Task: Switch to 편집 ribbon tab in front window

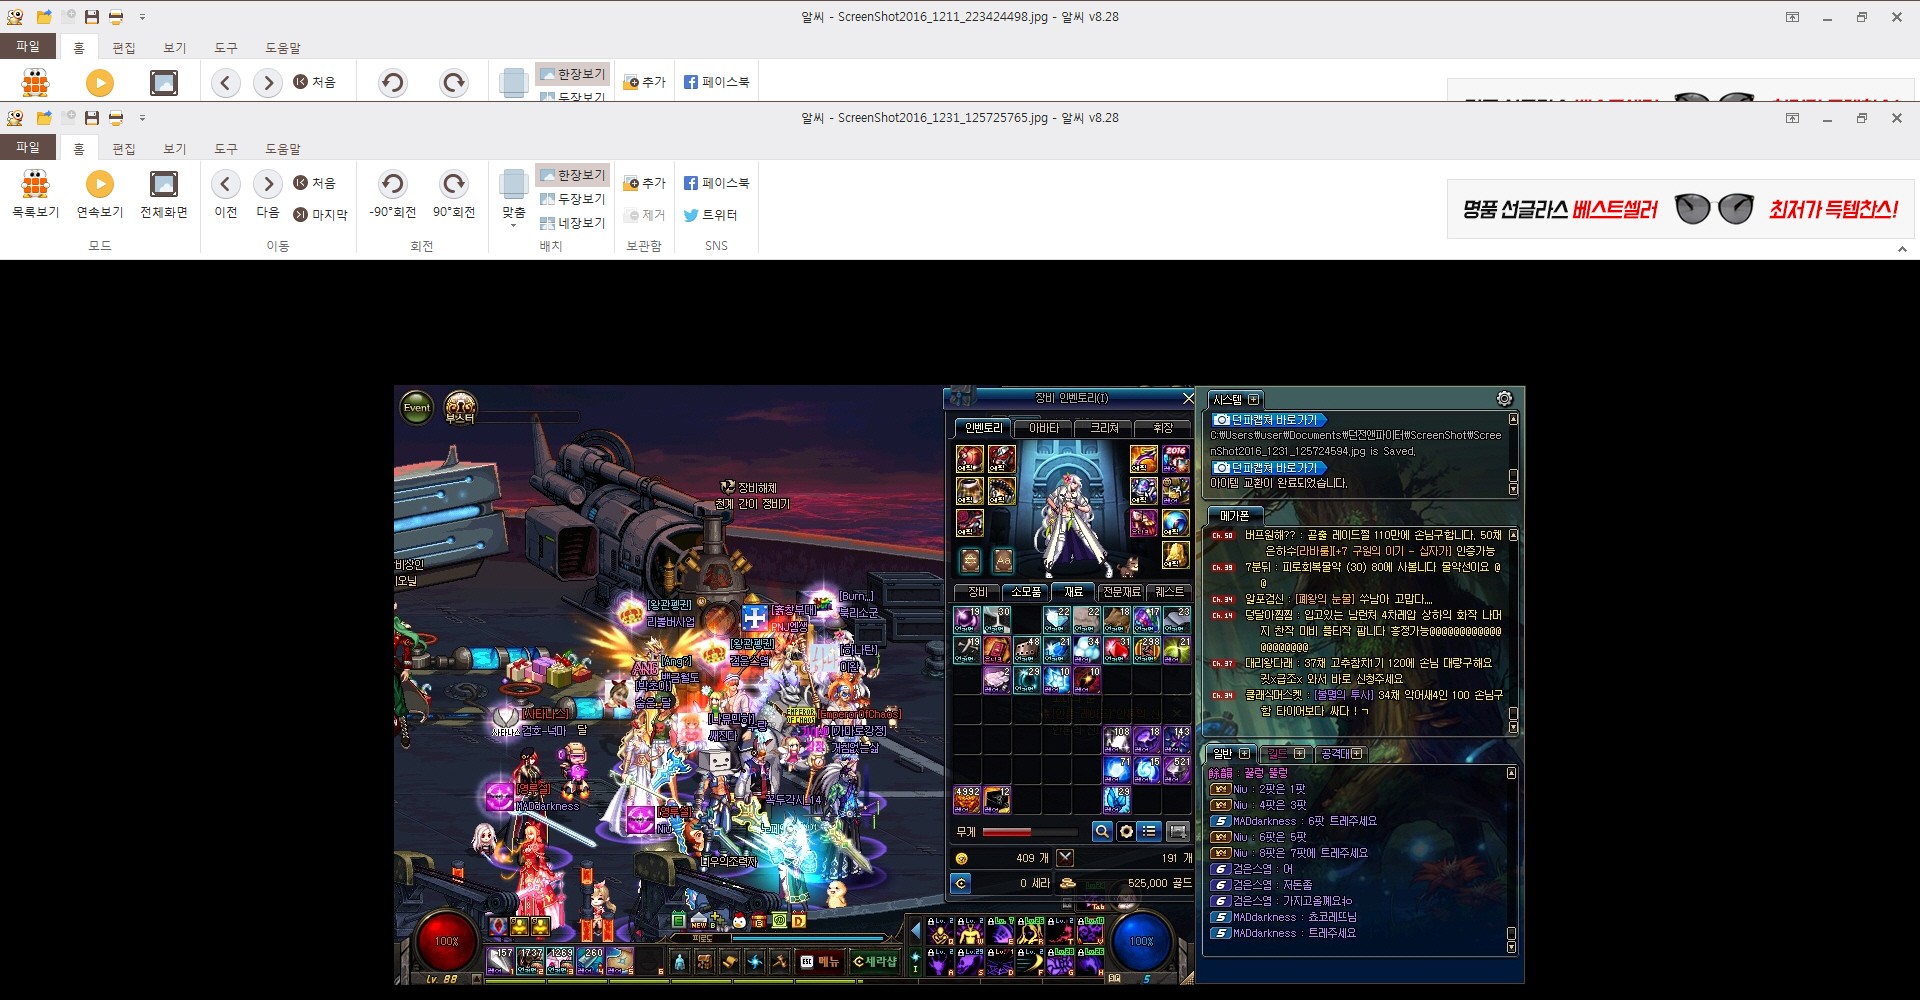Action: 124,148
